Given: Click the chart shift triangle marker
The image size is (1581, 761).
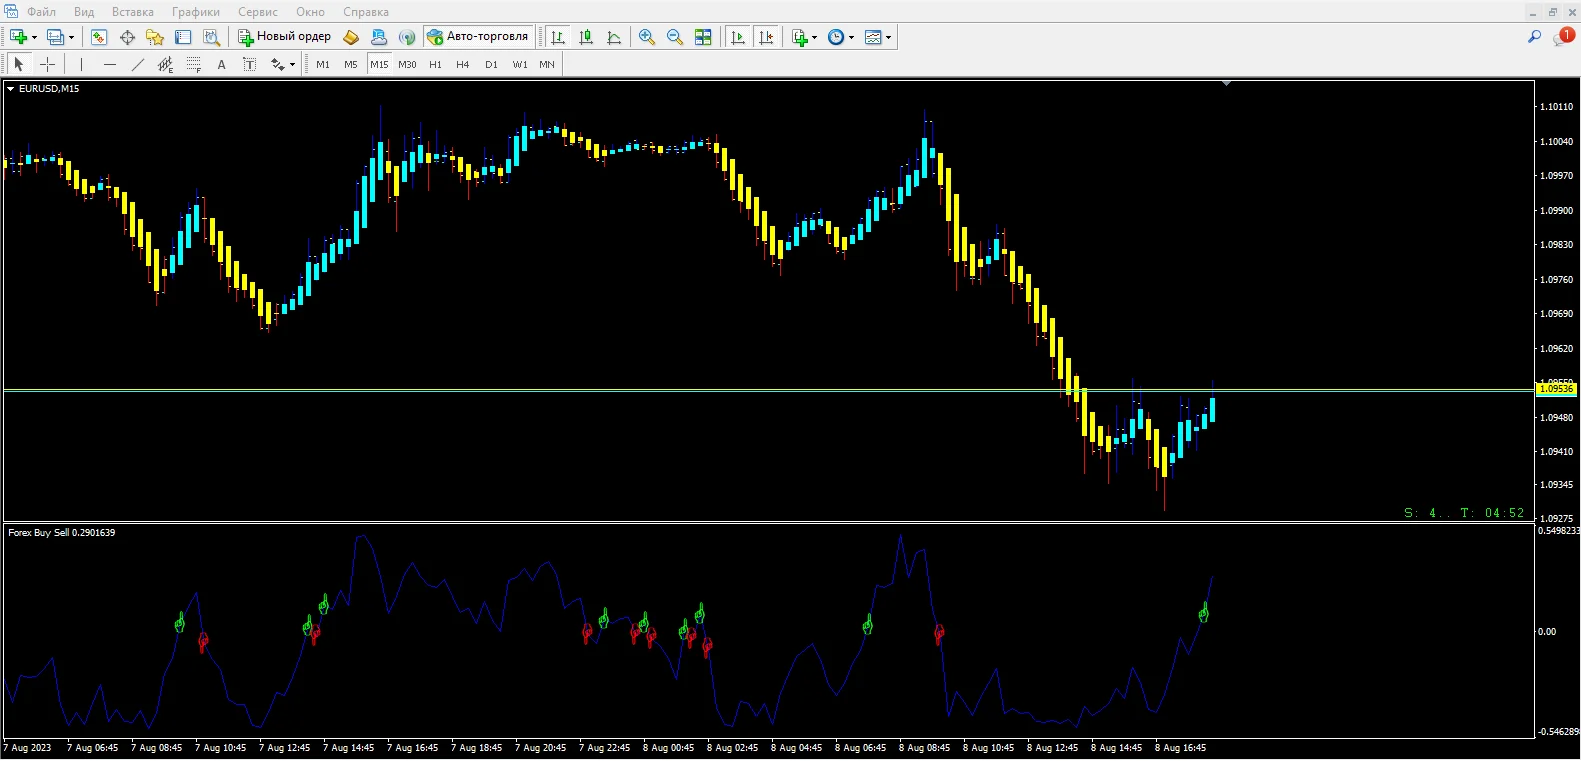Looking at the screenshot, I should (1226, 84).
